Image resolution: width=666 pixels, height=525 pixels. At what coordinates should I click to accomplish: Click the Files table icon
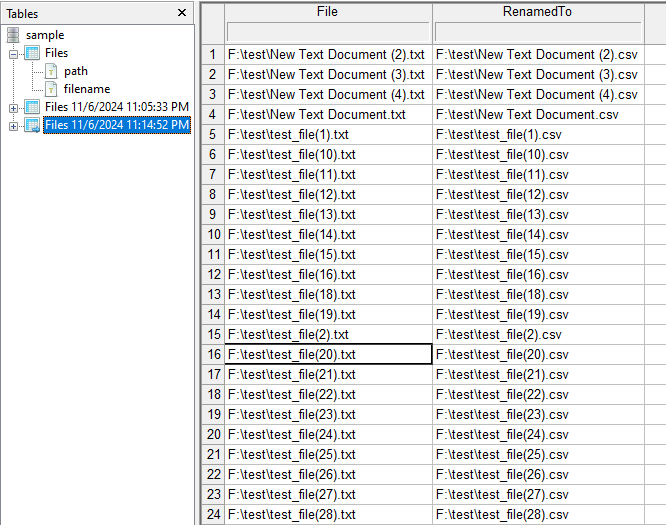click(31, 53)
